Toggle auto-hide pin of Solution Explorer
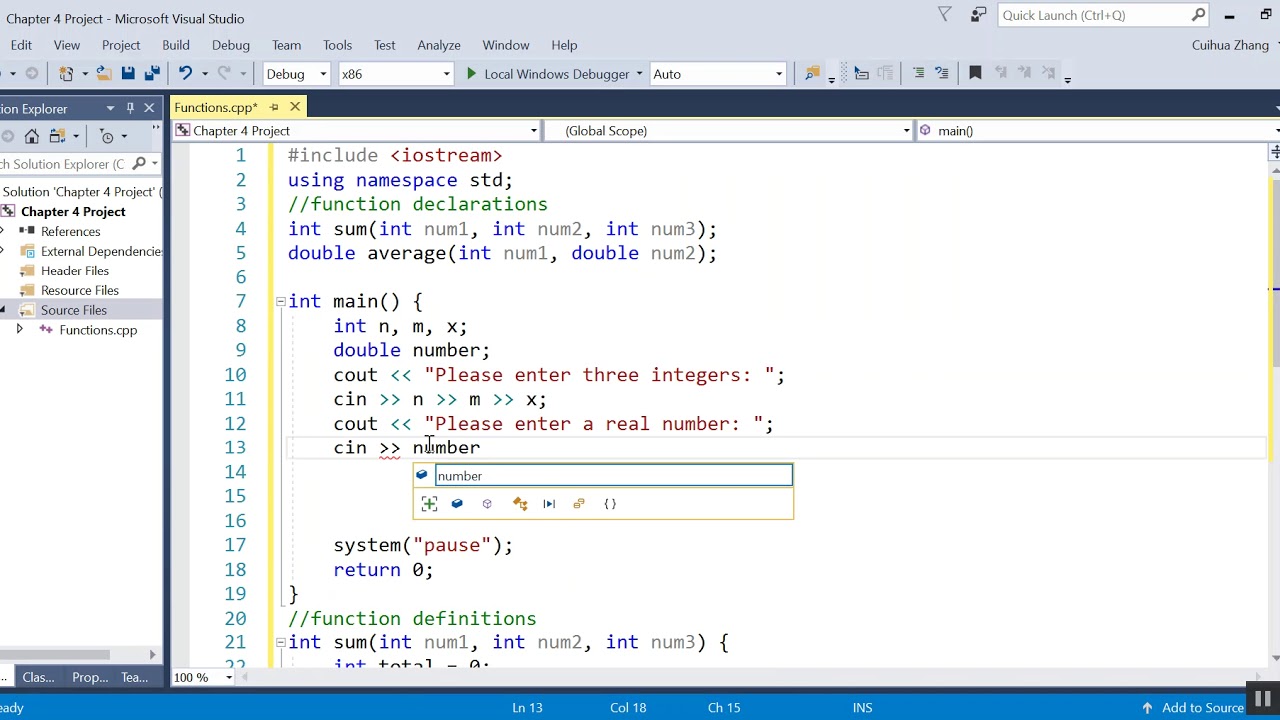Screen dimensions: 1280x720 pyautogui.click(x=130, y=108)
